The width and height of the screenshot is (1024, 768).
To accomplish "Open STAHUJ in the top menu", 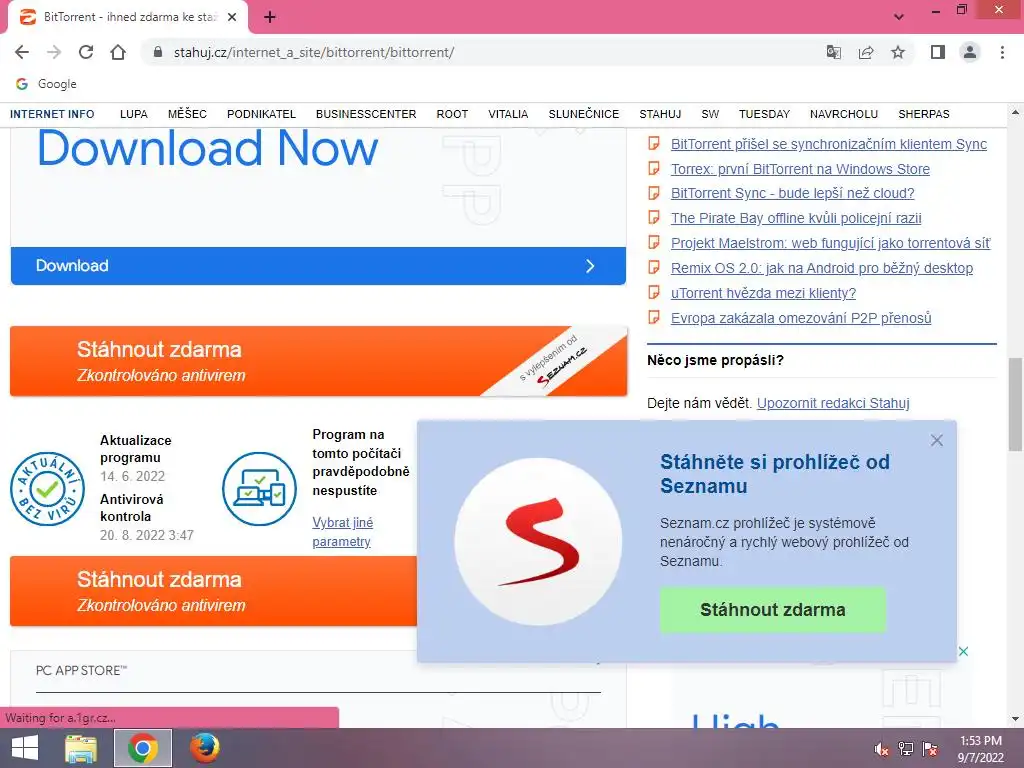I will tap(660, 114).
